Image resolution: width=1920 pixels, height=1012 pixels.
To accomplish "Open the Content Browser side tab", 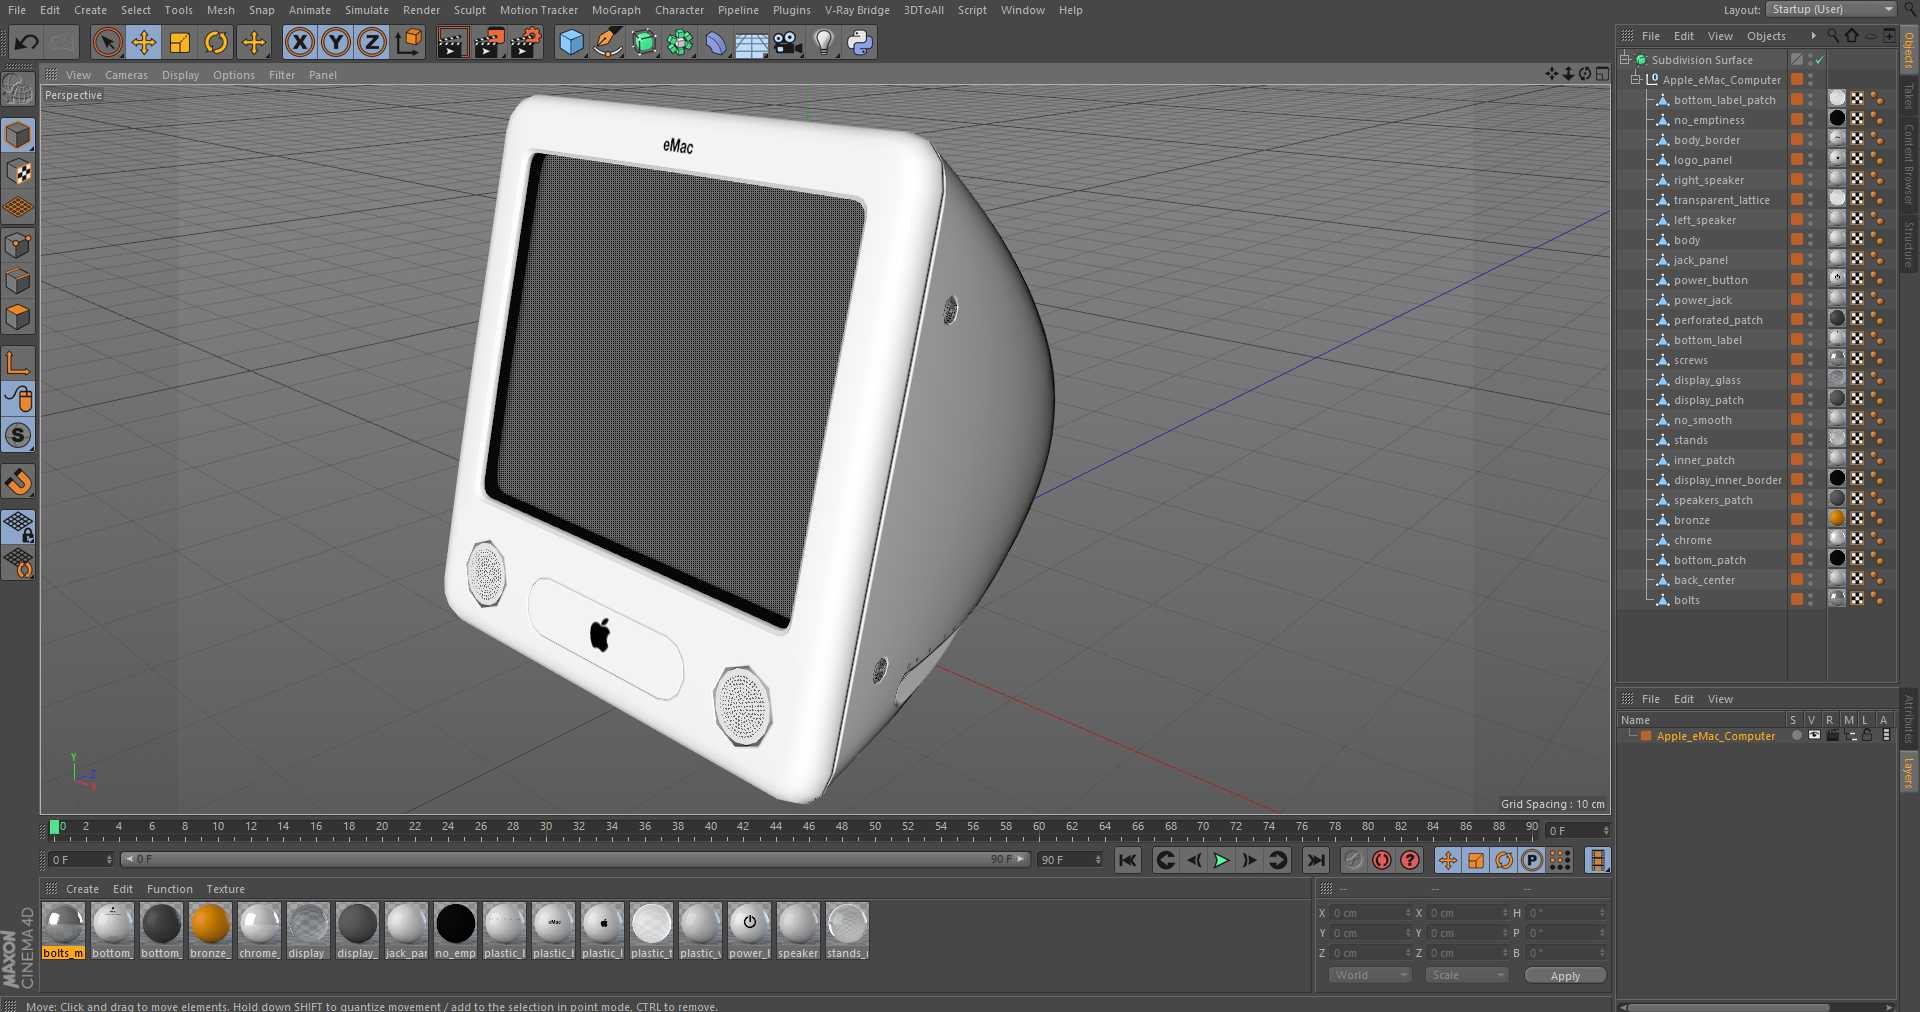I will [x=1908, y=164].
